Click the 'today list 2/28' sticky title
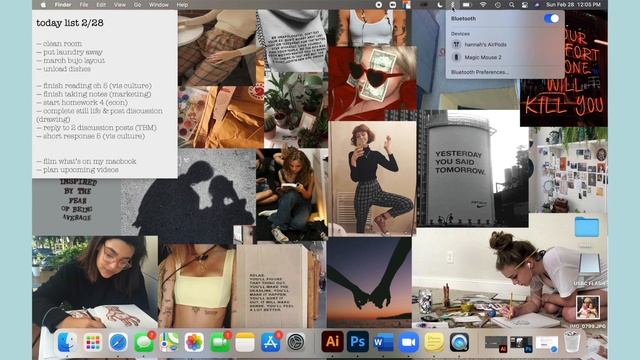The image size is (640, 360). pyautogui.click(x=70, y=23)
